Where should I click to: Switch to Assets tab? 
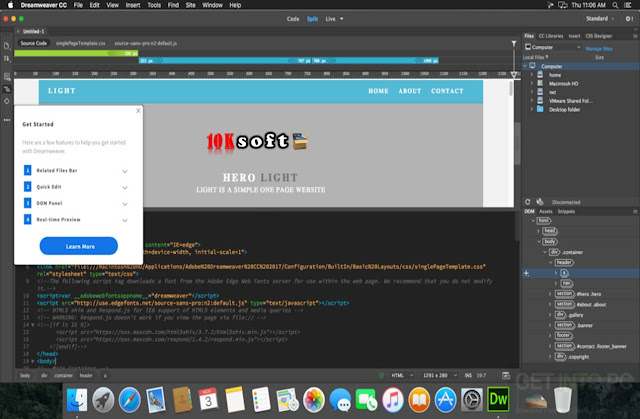545,211
